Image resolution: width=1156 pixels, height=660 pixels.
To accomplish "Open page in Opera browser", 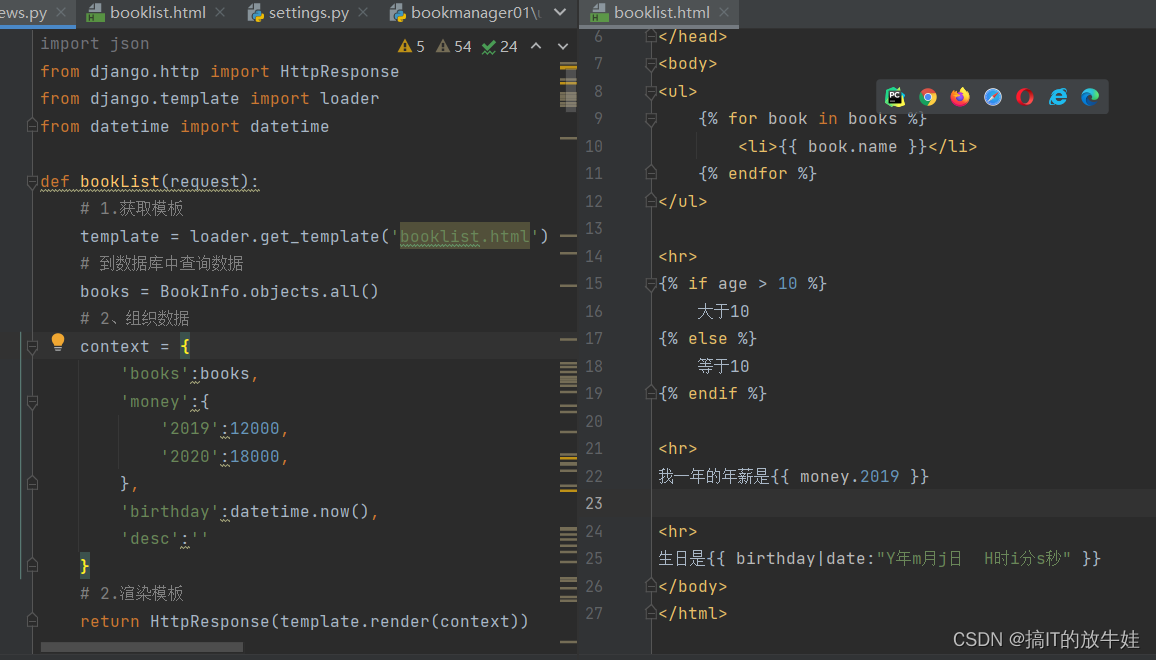I will click(x=1025, y=97).
